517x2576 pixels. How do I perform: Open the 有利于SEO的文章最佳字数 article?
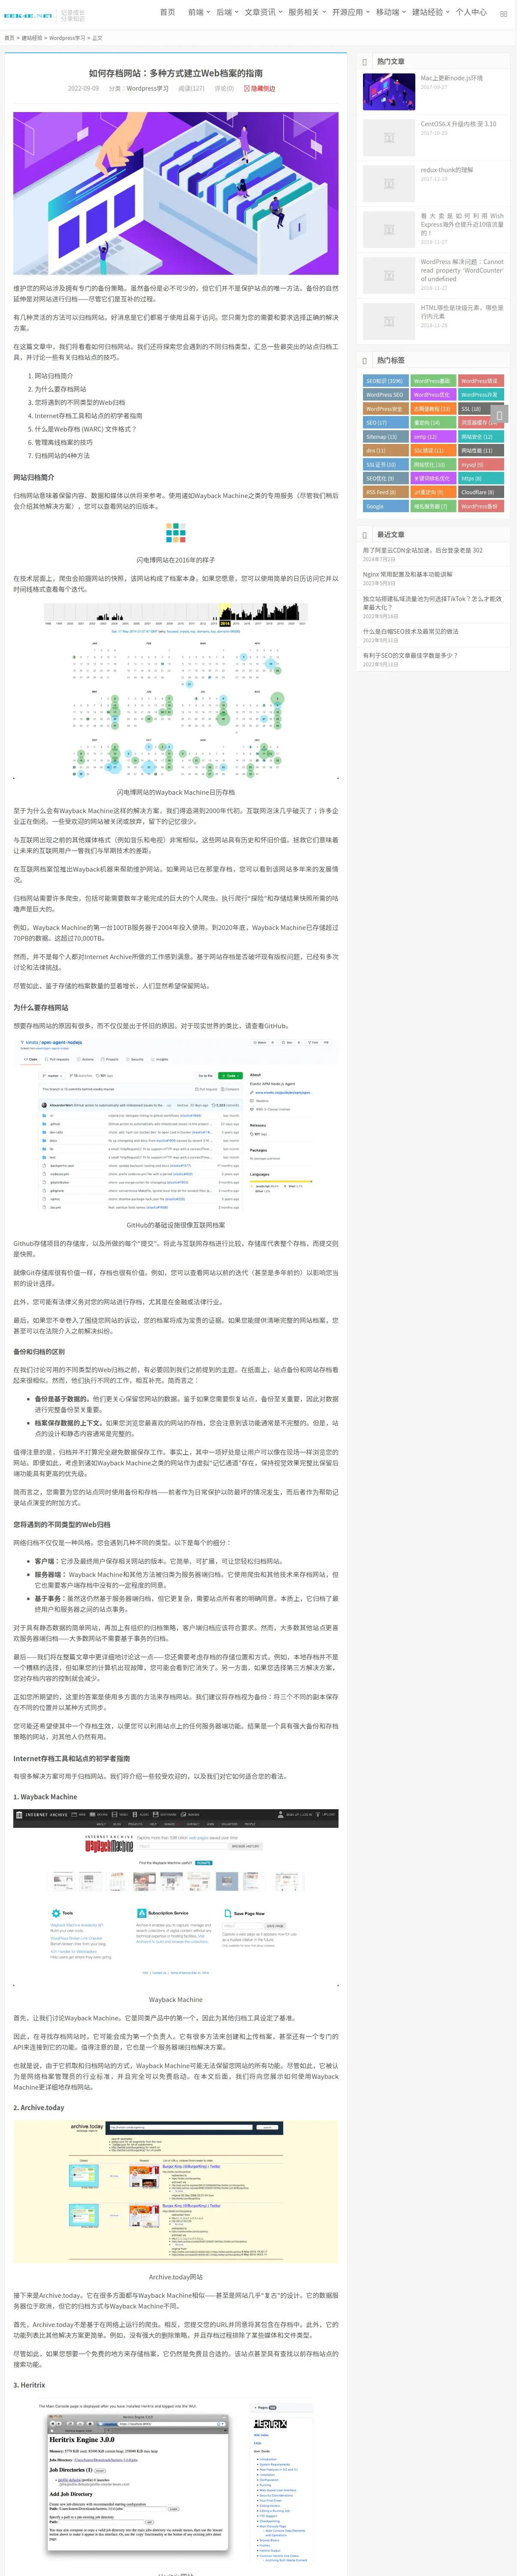(x=410, y=655)
